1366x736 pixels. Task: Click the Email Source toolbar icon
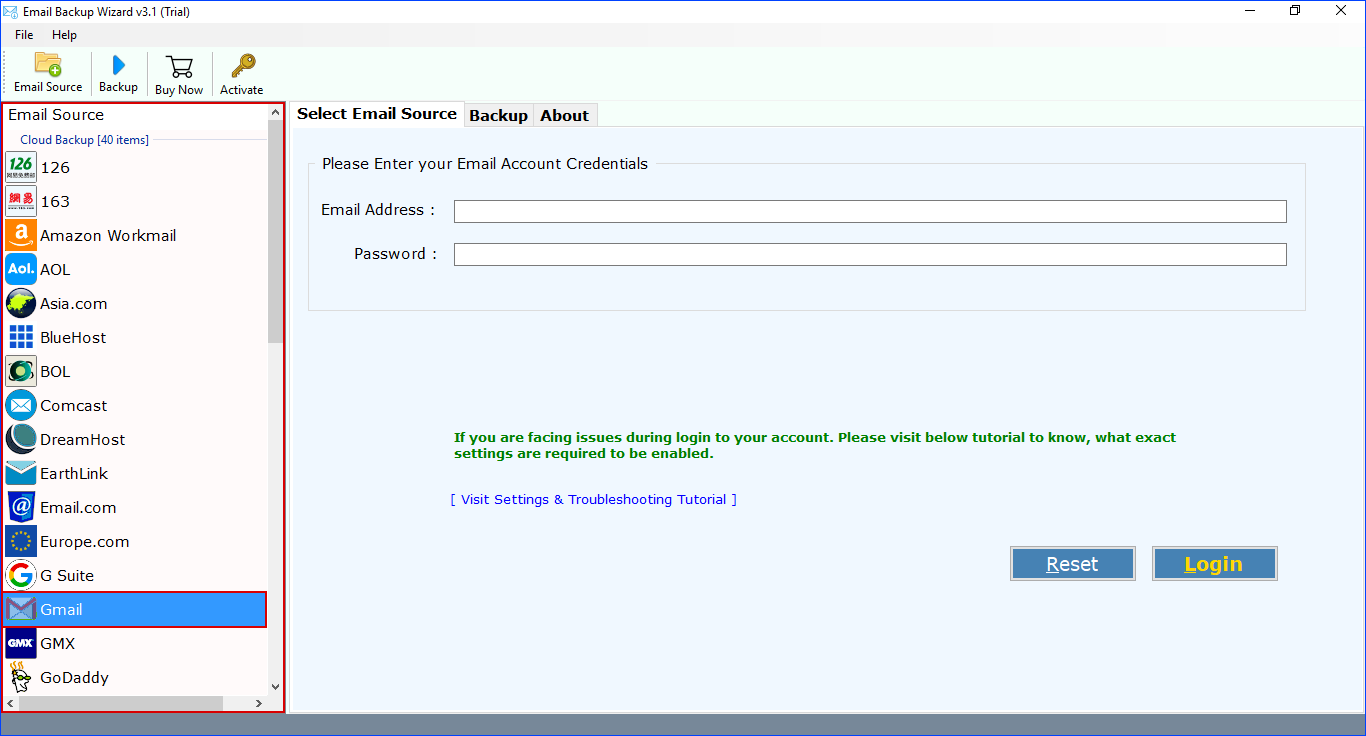coord(48,65)
